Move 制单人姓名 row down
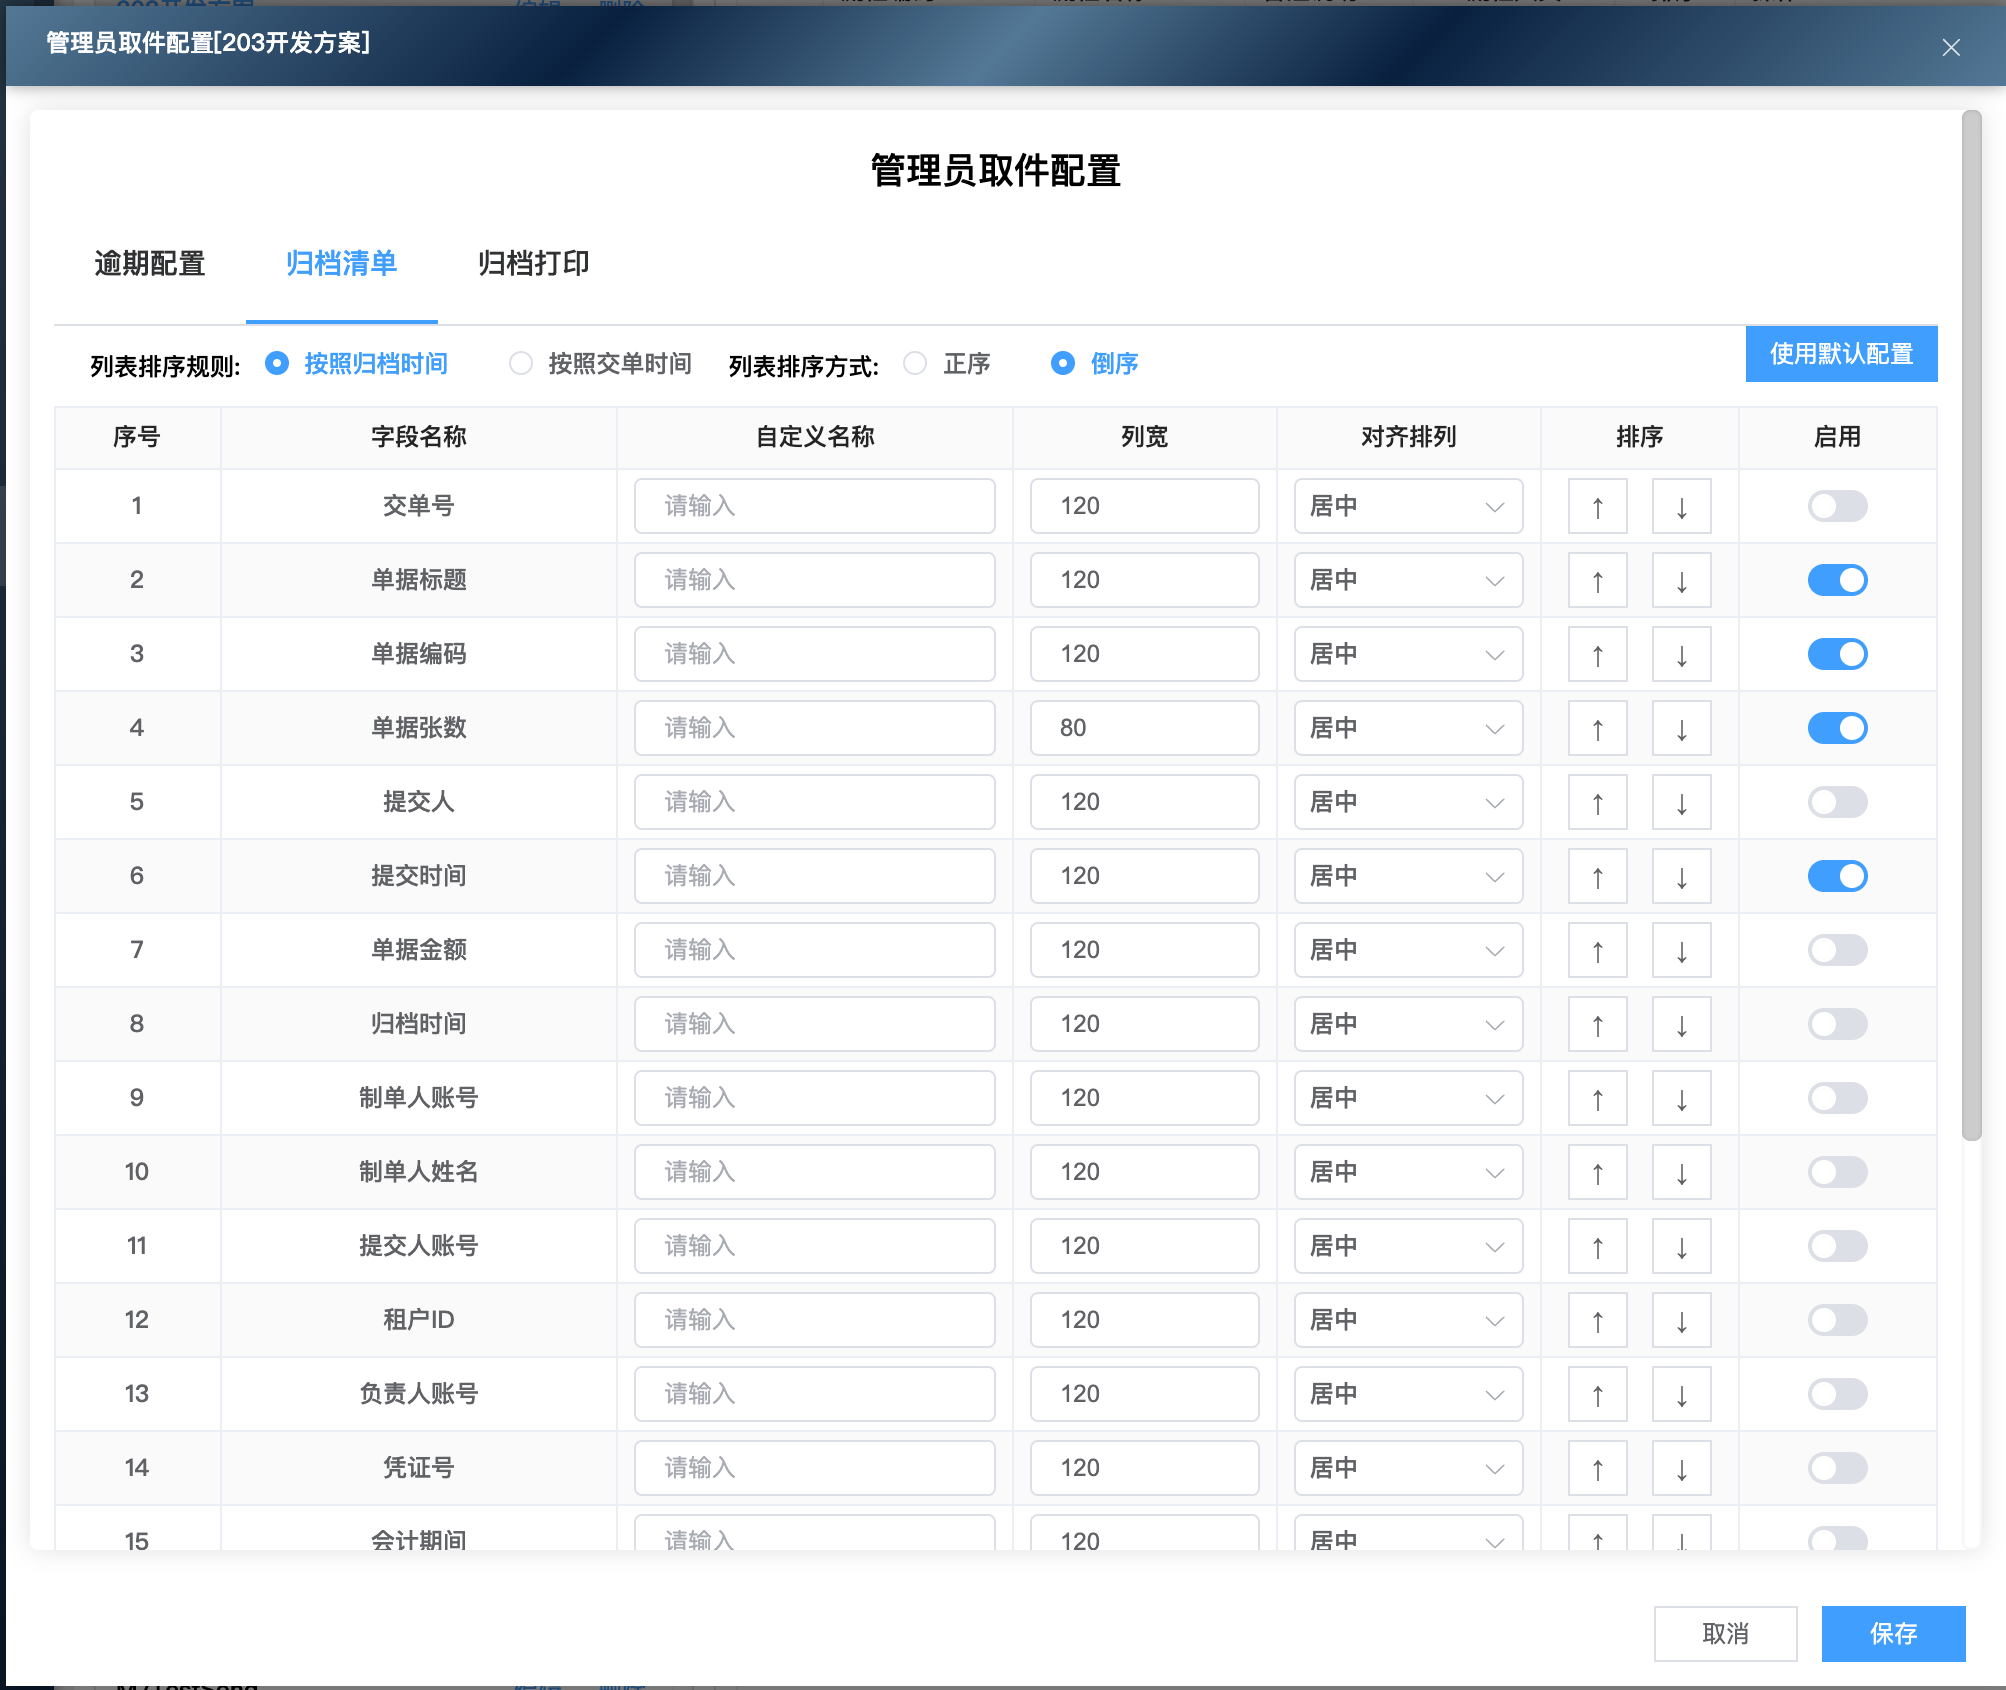The width and height of the screenshot is (2006, 1690). click(1681, 1173)
